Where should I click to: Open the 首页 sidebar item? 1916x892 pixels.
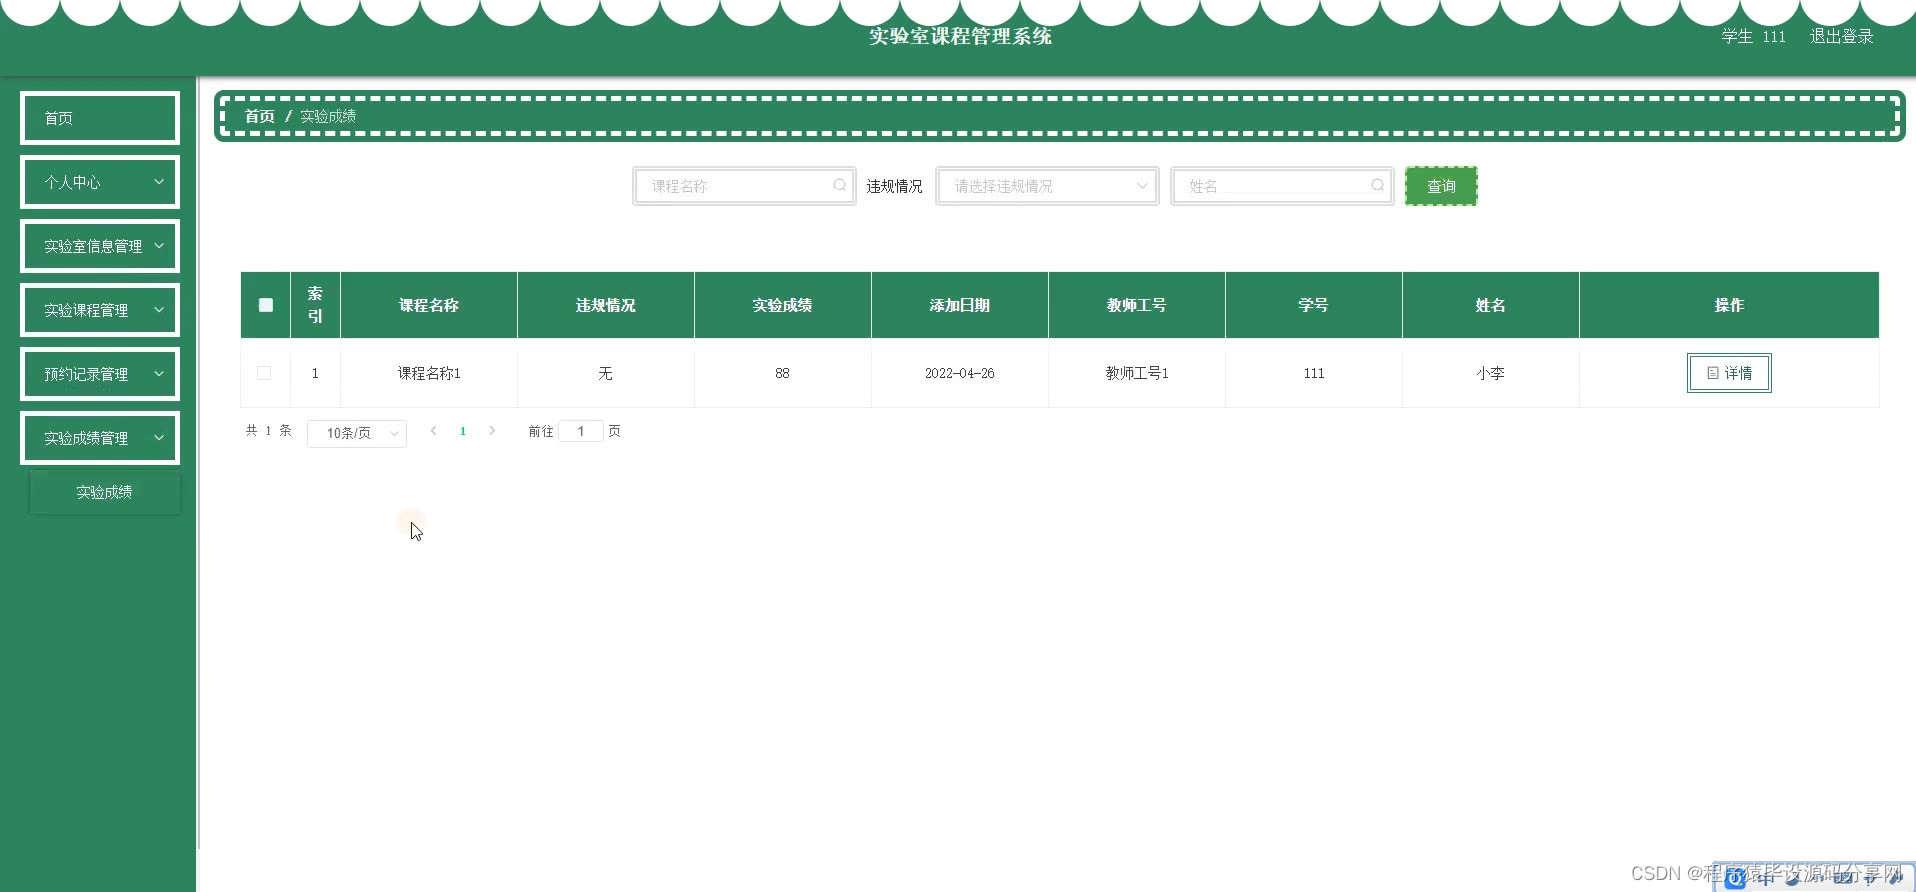click(x=100, y=118)
